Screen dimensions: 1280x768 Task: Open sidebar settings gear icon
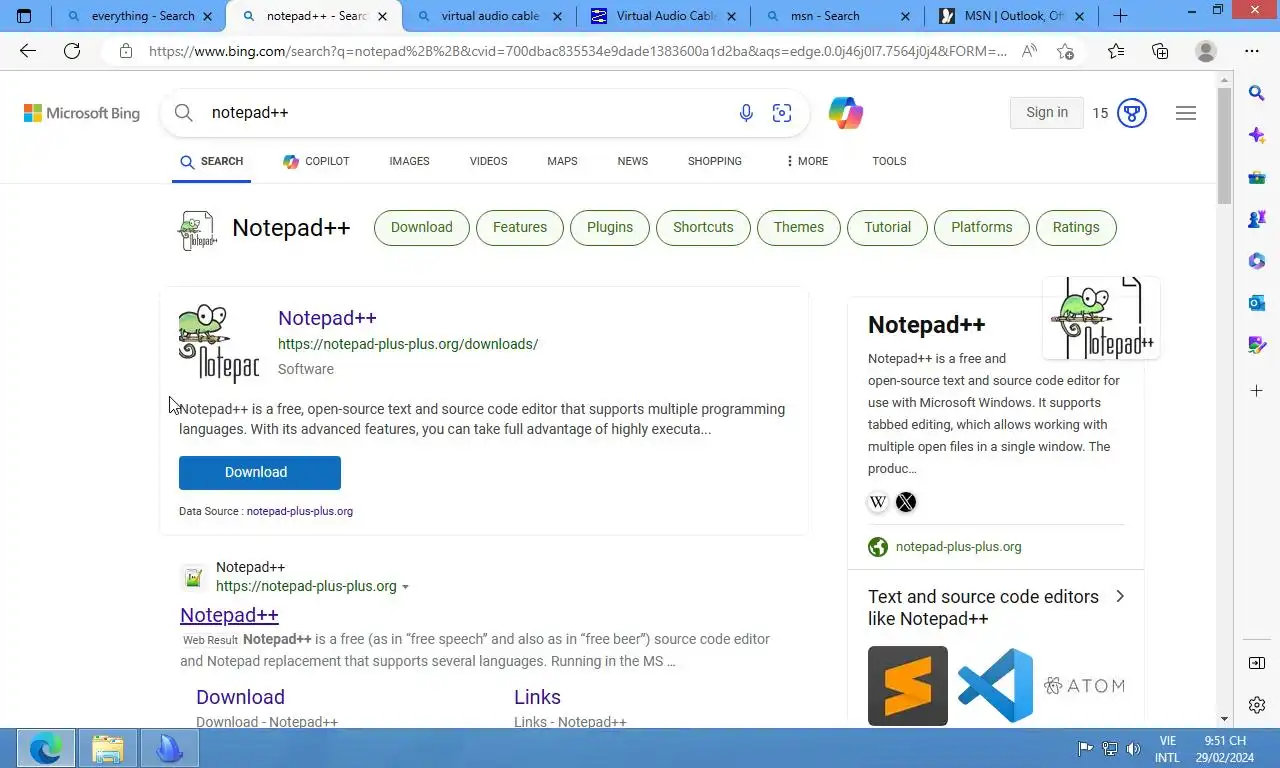1257,705
